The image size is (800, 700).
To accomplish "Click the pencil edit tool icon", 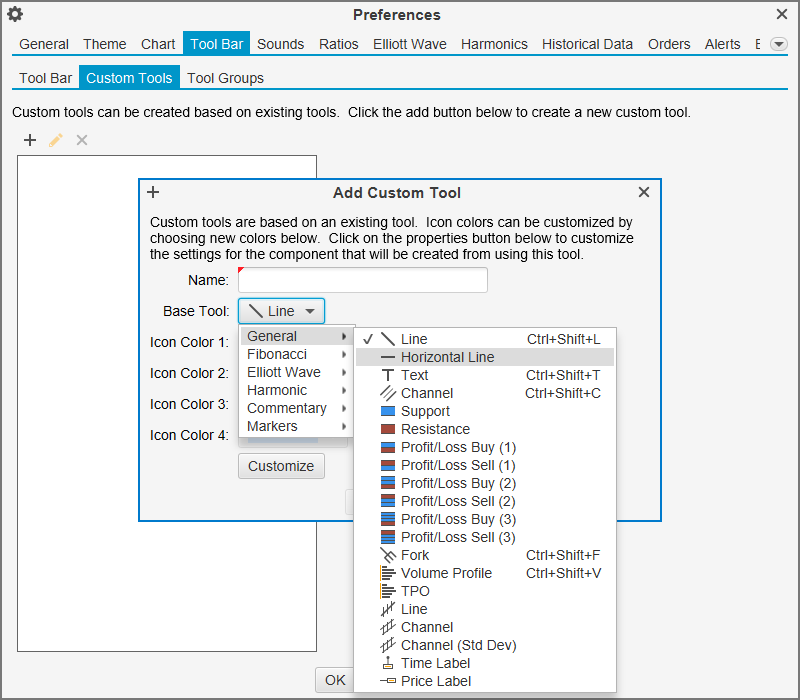I will pyautogui.click(x=56, y=140).
